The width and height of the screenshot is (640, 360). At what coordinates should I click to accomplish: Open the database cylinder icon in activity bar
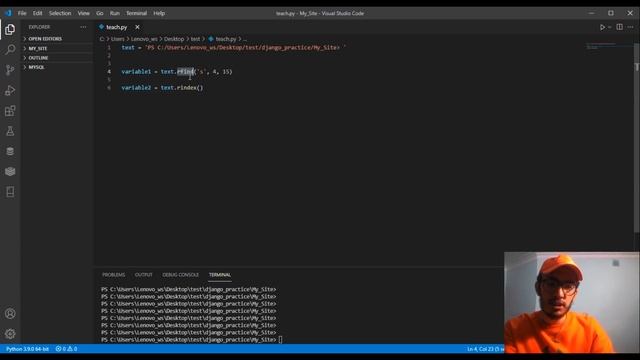[10, 151]
